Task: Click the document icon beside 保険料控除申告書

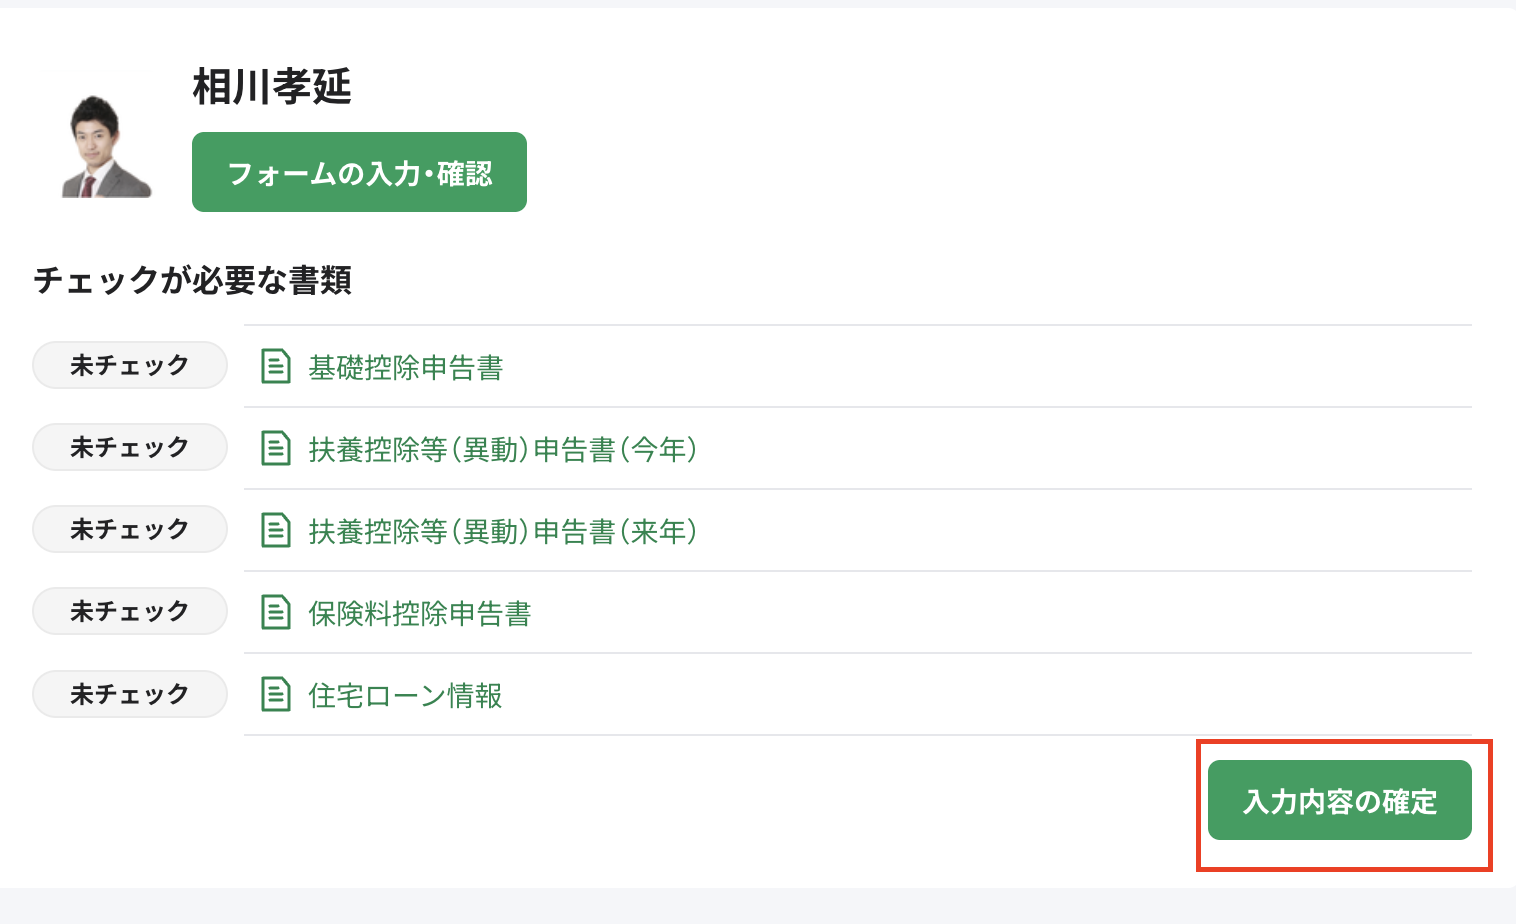Action: (x=274, y=613)
